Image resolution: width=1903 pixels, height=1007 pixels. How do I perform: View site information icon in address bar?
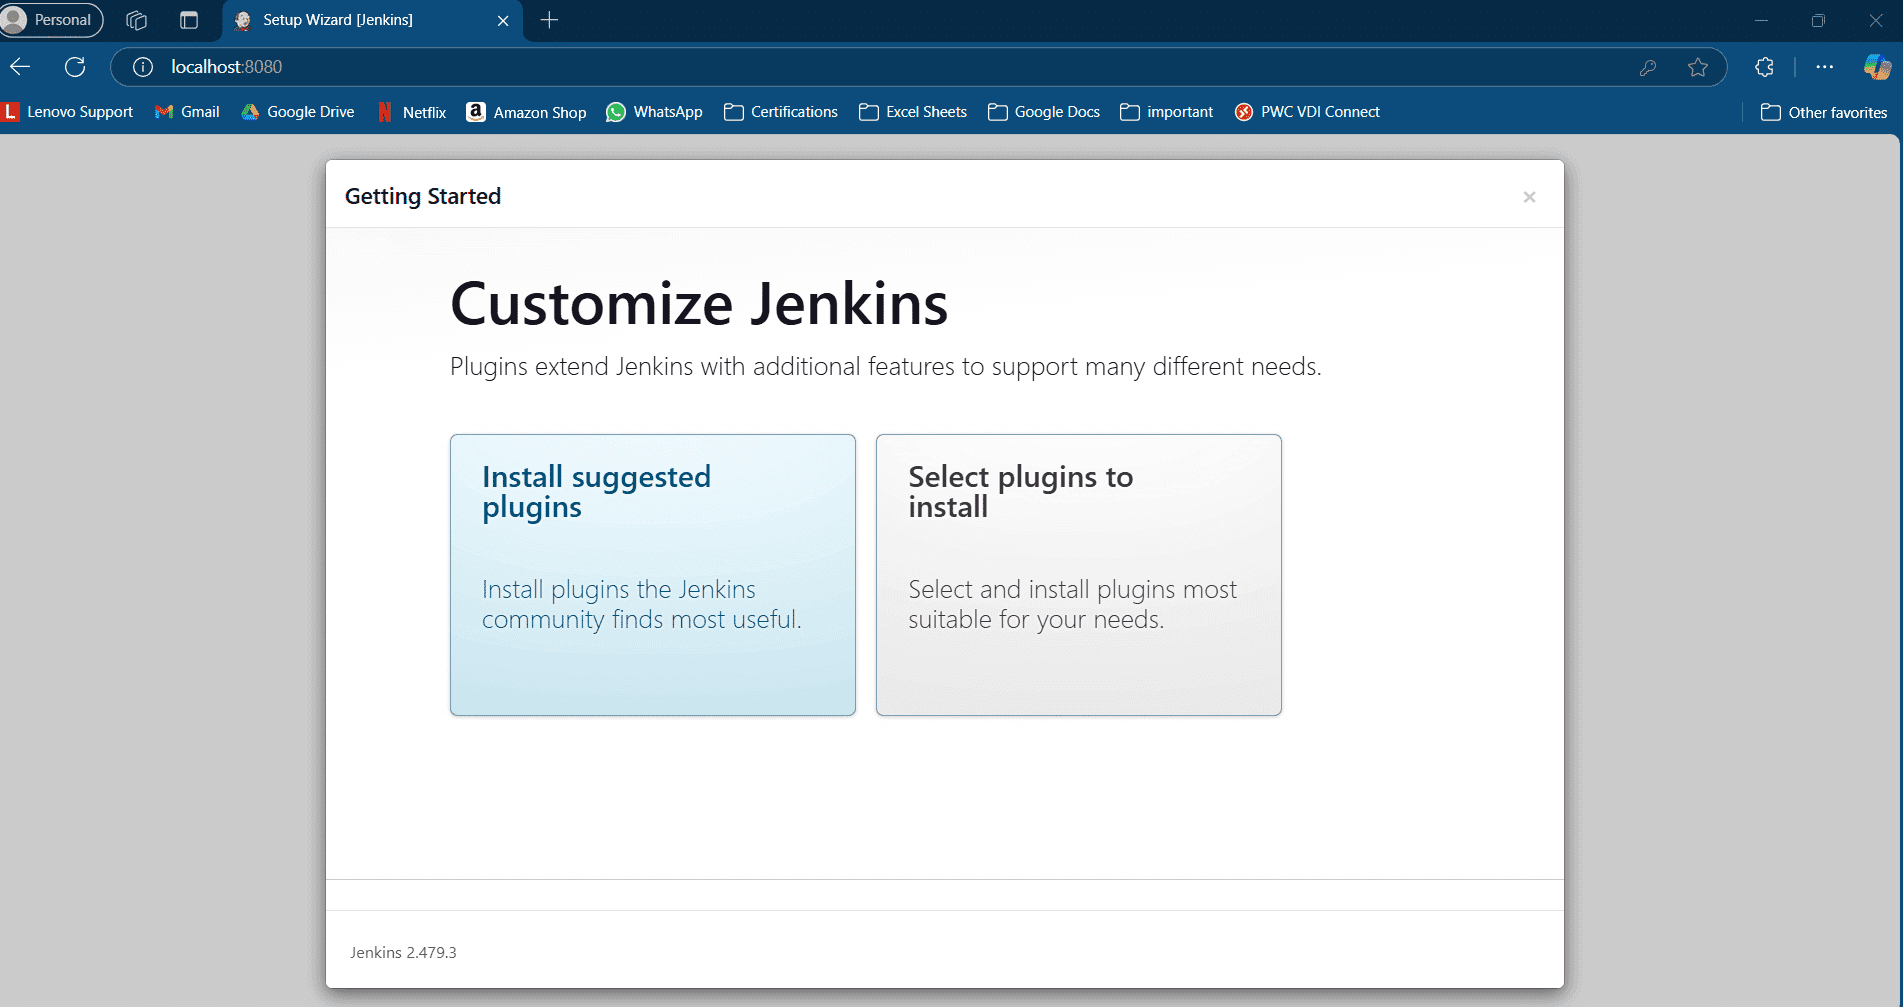coord(143,67)
